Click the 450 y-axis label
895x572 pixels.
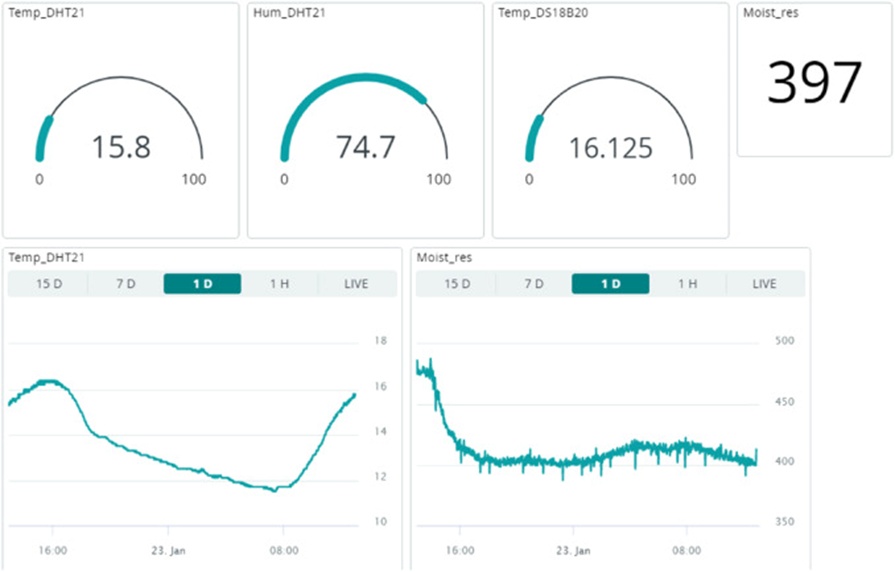pos(784,402)
